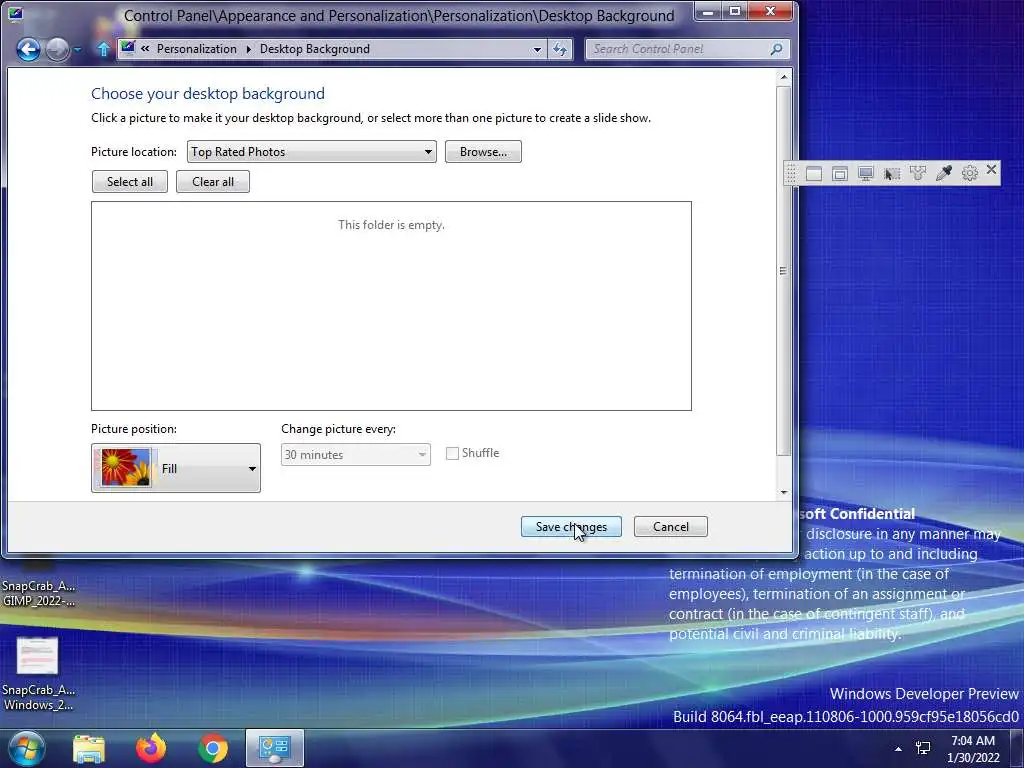
Task: Open Change picture every dropdown
Action: (356, 455)
